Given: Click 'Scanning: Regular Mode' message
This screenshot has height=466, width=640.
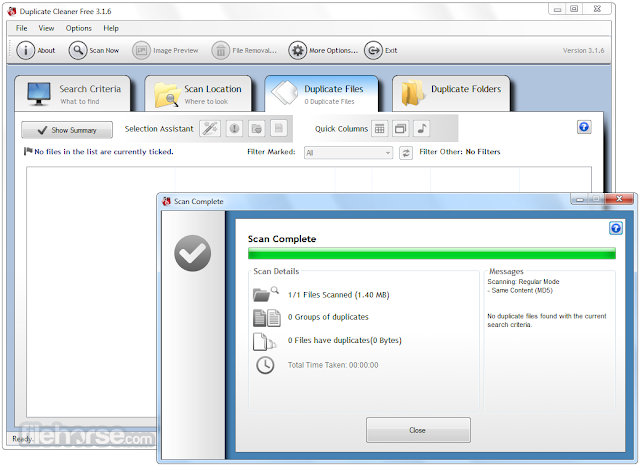Looking at the screenshot, I should (x=523, y=282).
